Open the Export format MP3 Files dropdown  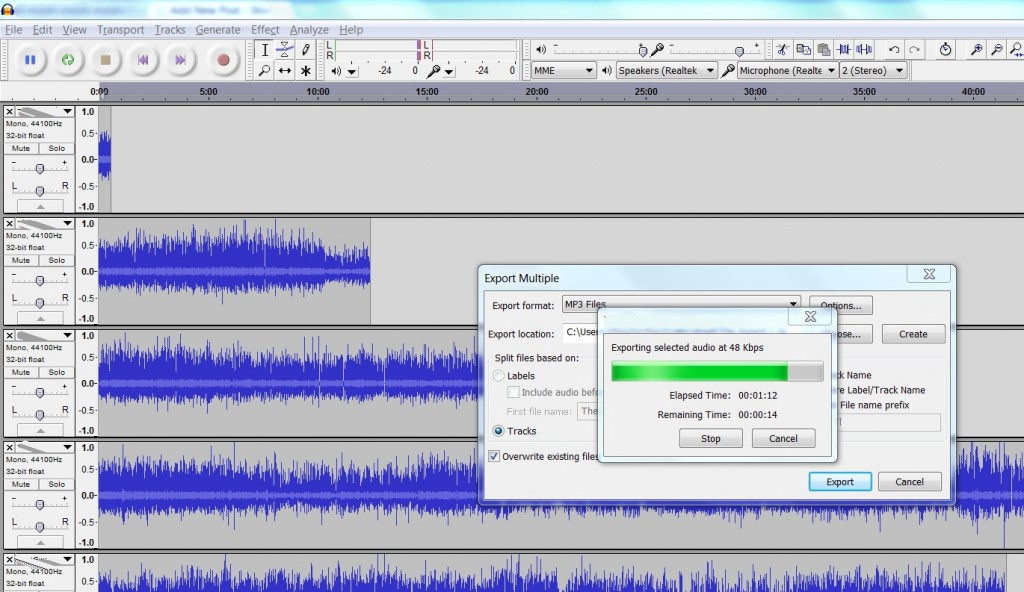point(681,304)
